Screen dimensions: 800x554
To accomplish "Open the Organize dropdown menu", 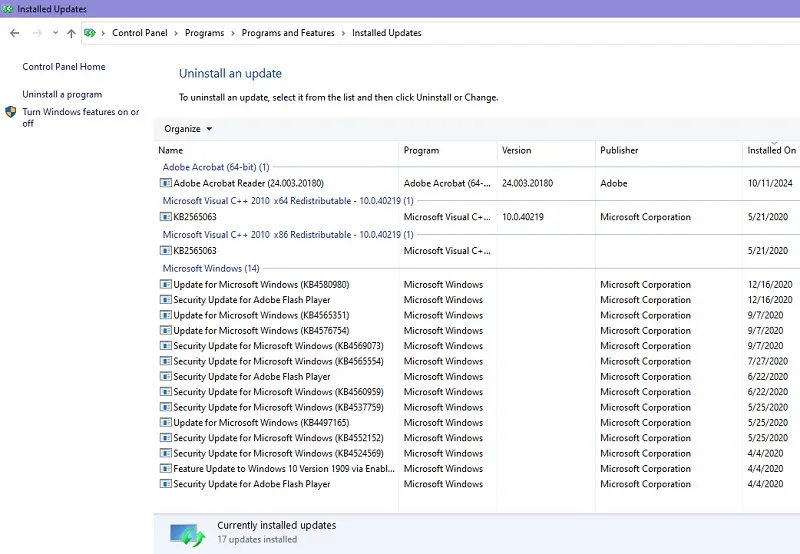I will coord(188,129).
